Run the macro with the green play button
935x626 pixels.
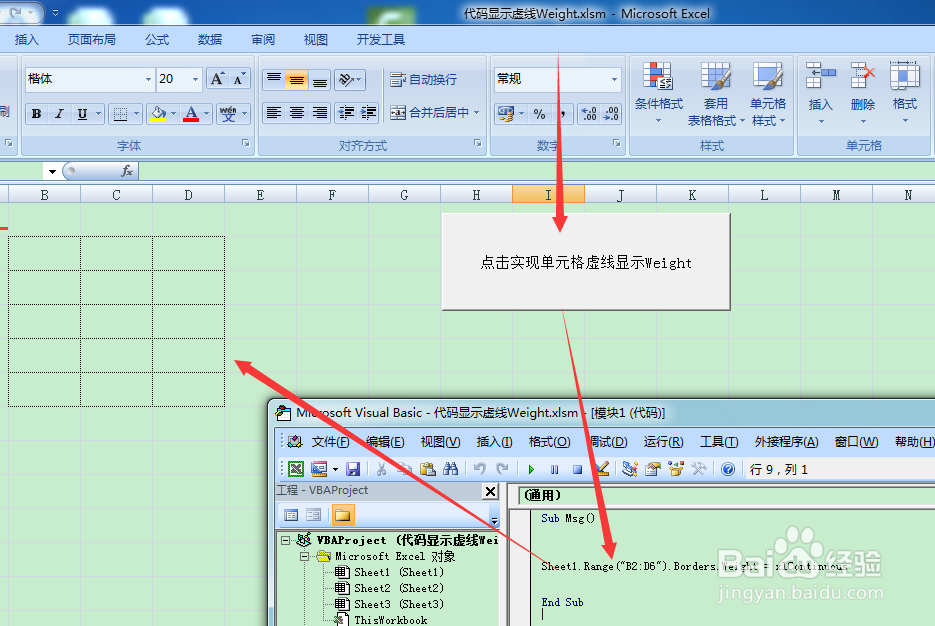pos(530,468)
